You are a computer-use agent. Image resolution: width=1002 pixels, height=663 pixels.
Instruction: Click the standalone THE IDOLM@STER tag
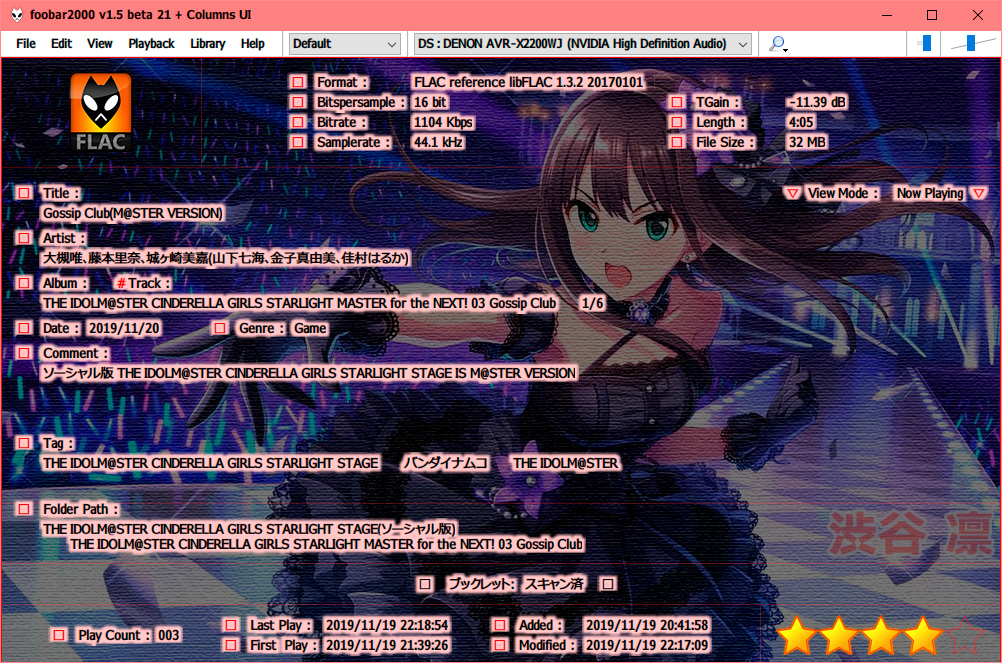(566, 463)
